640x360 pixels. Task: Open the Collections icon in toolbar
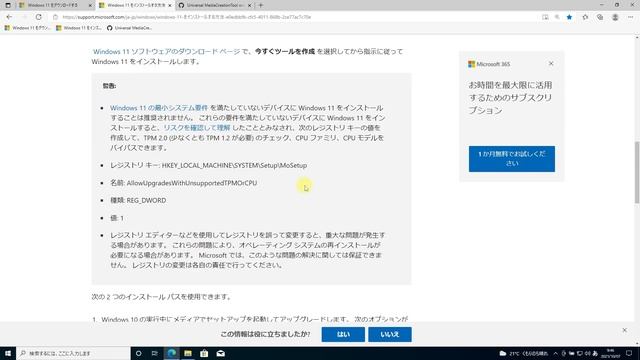600,17
